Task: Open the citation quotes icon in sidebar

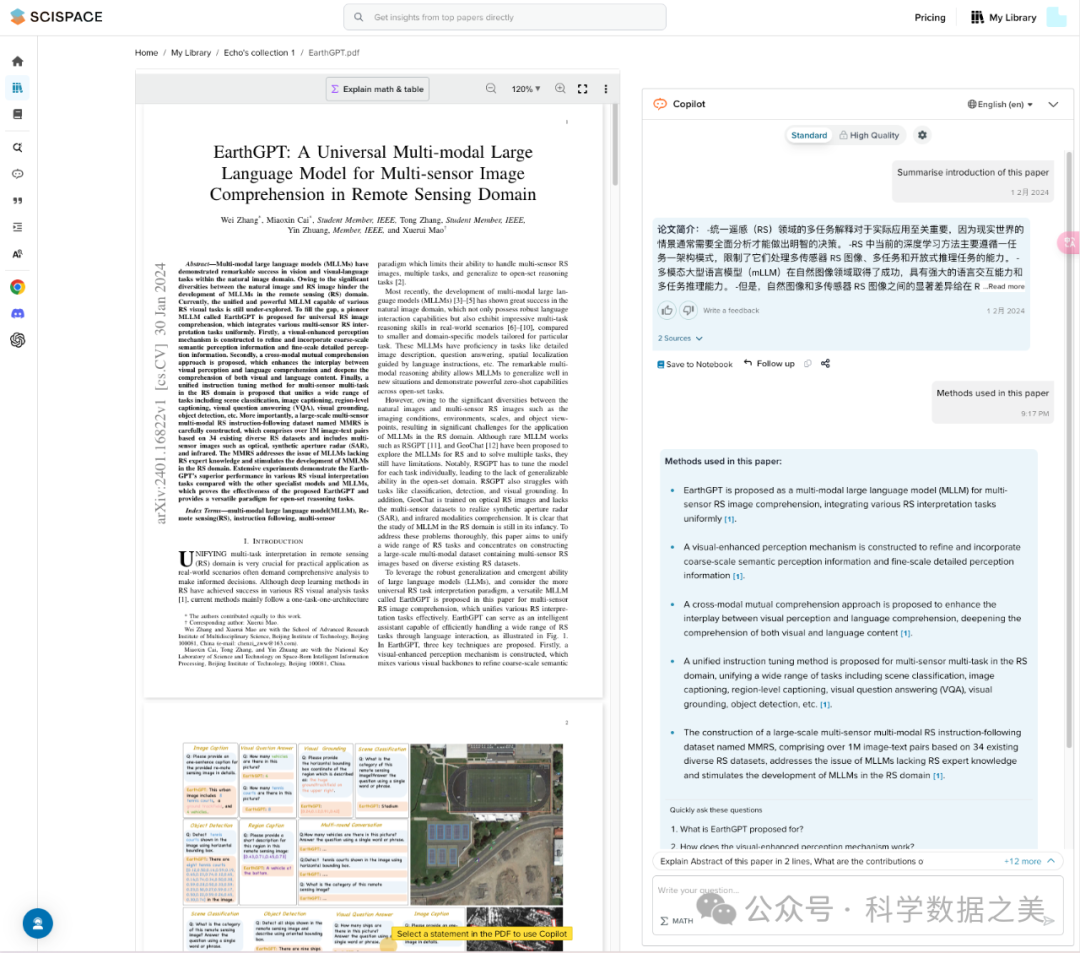Action: pyautogui.click(x=17, y=200)
